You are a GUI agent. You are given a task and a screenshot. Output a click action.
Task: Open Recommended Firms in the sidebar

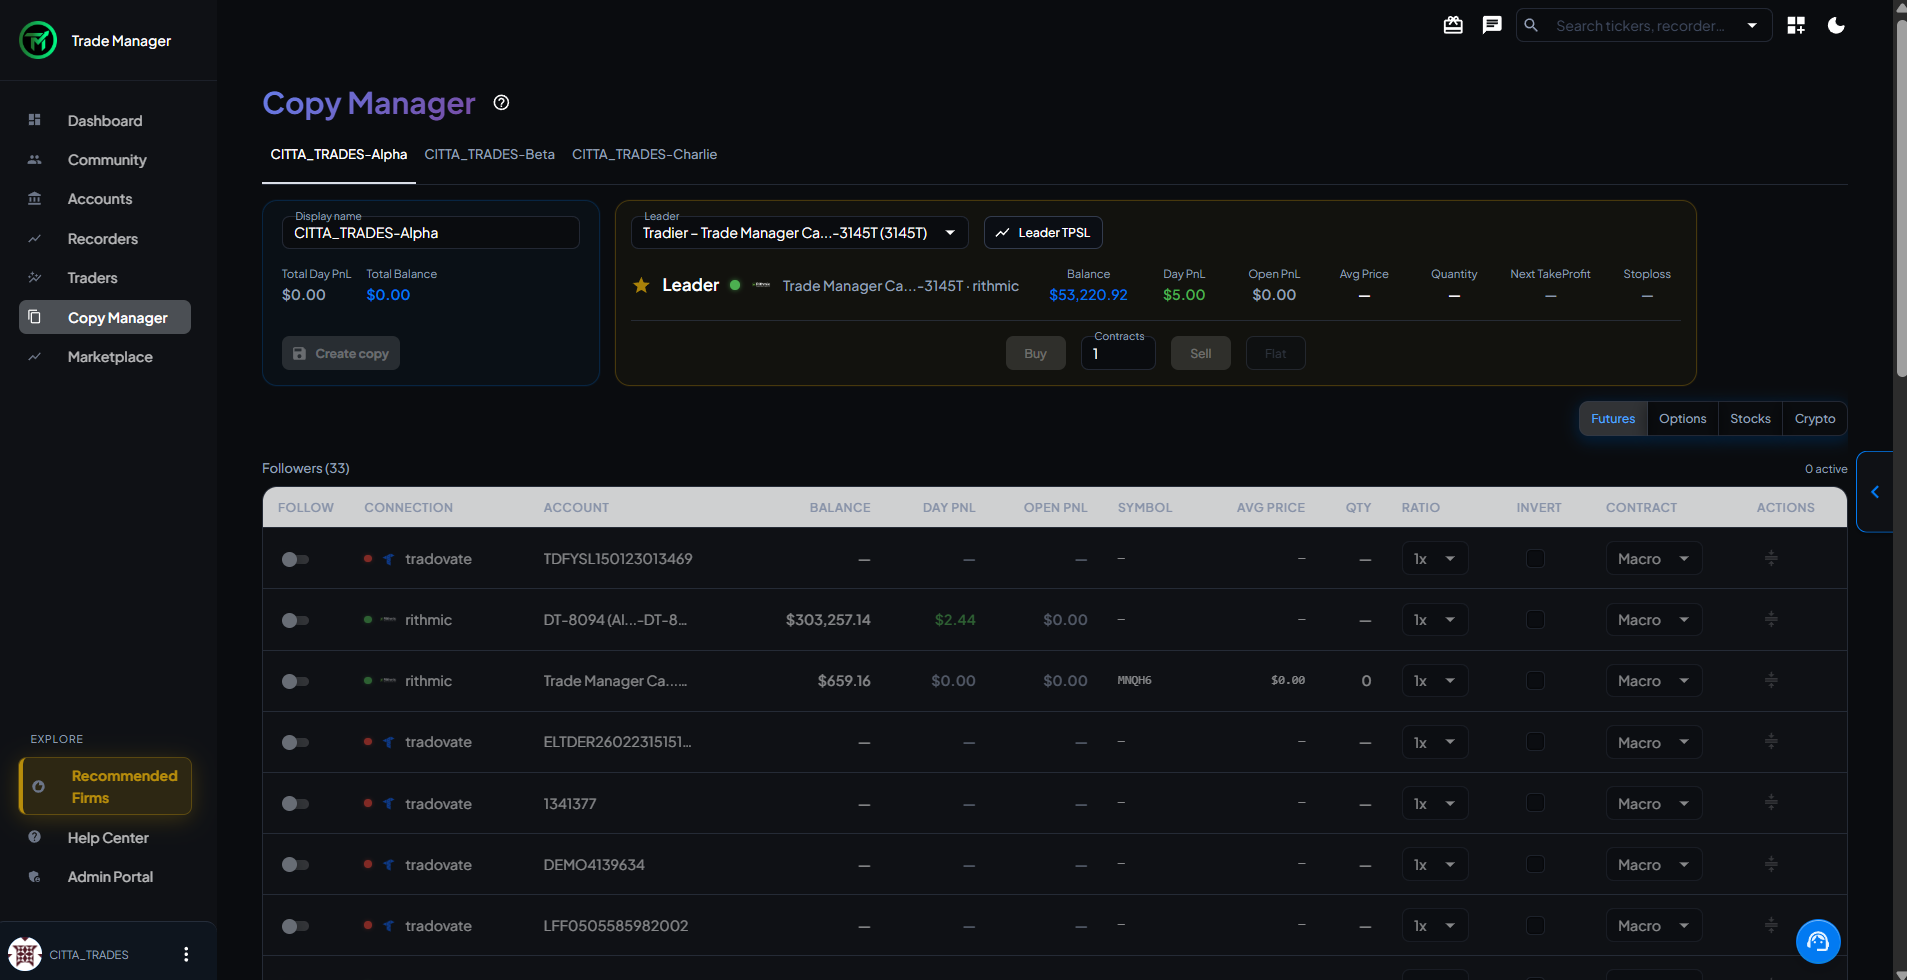(105, 786)
